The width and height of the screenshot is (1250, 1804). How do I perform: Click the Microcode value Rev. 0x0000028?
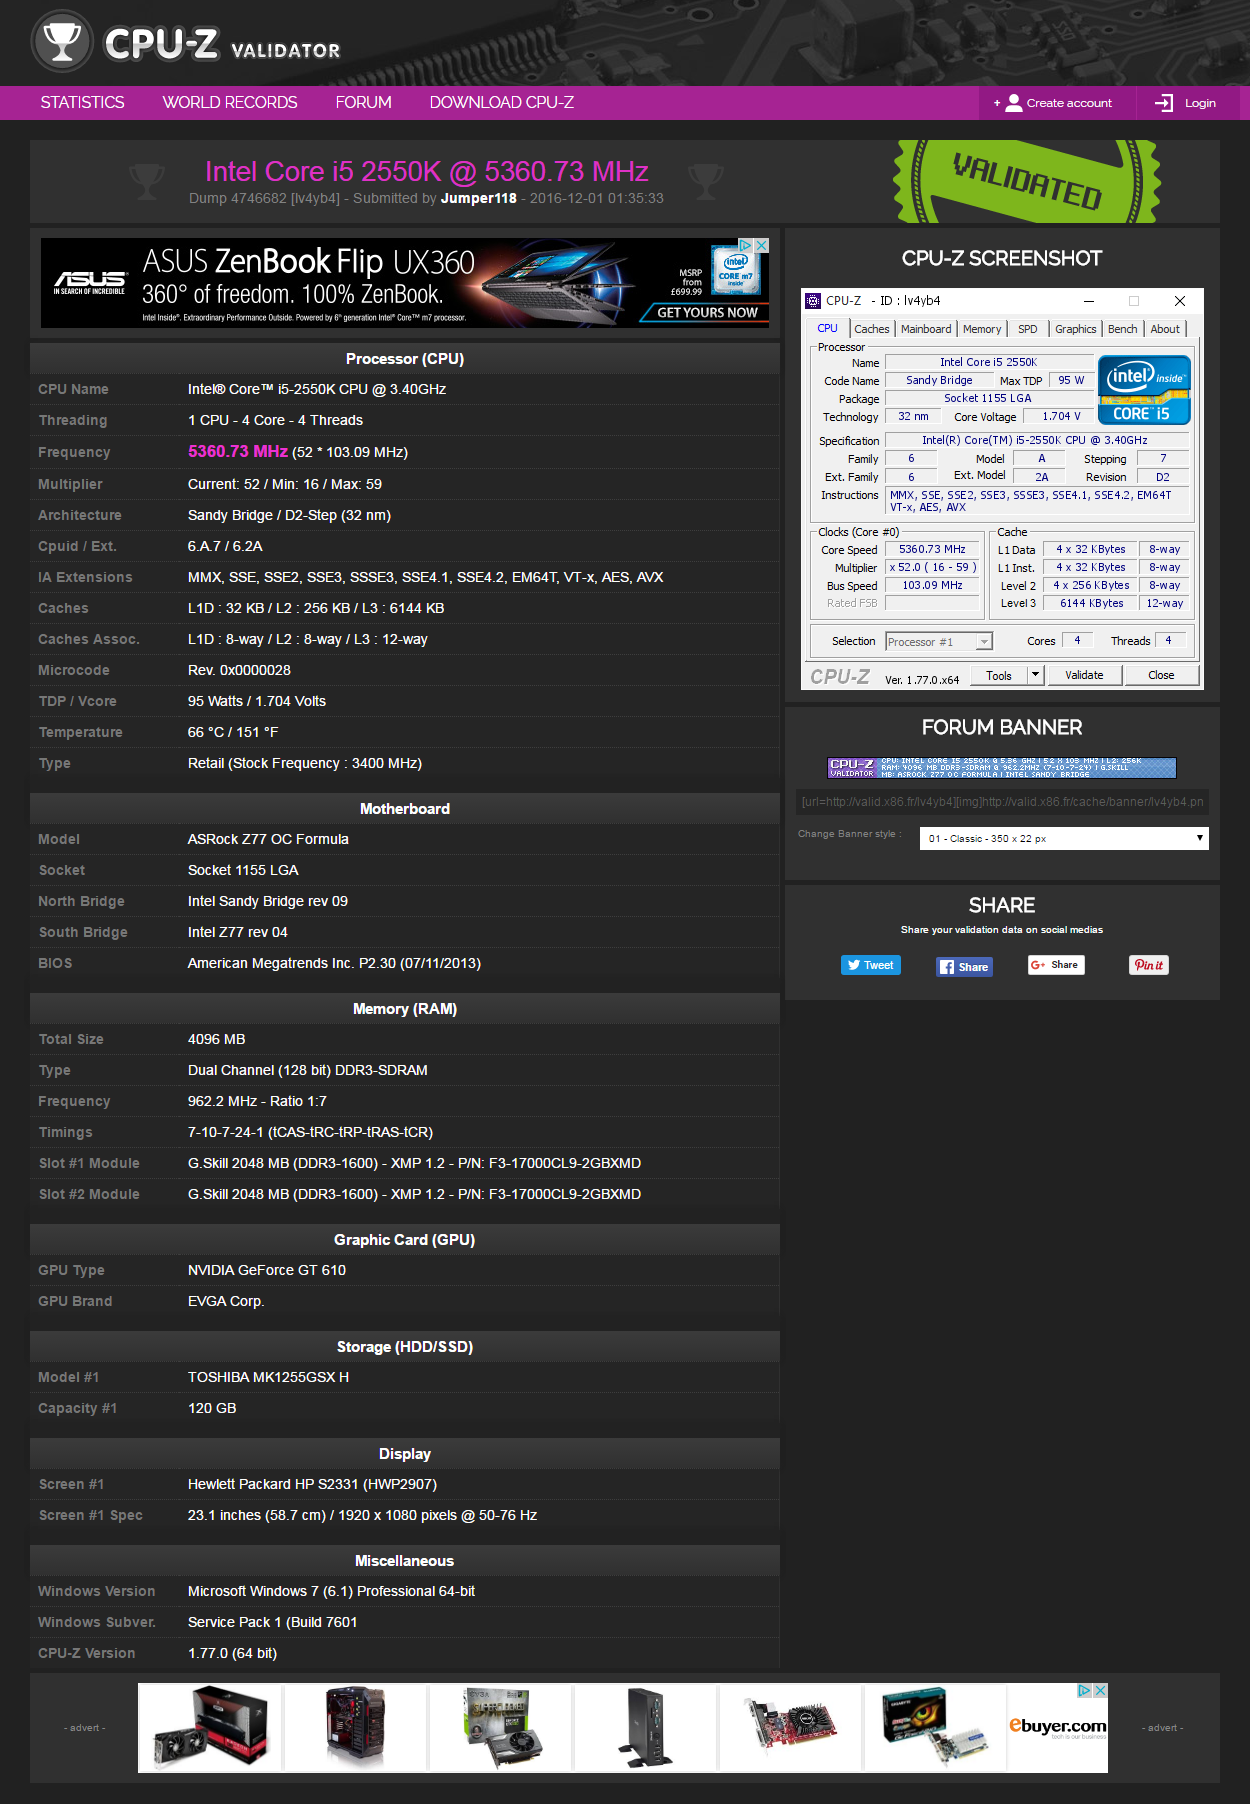[x=239, y=670]
